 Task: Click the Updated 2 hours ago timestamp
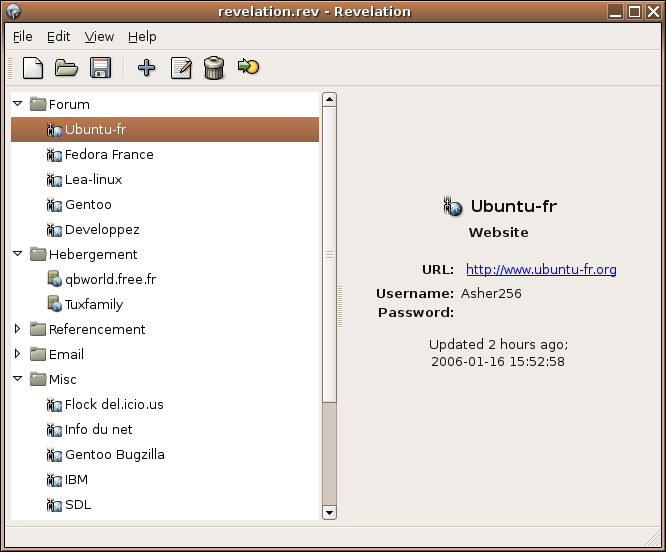(498, 353)
